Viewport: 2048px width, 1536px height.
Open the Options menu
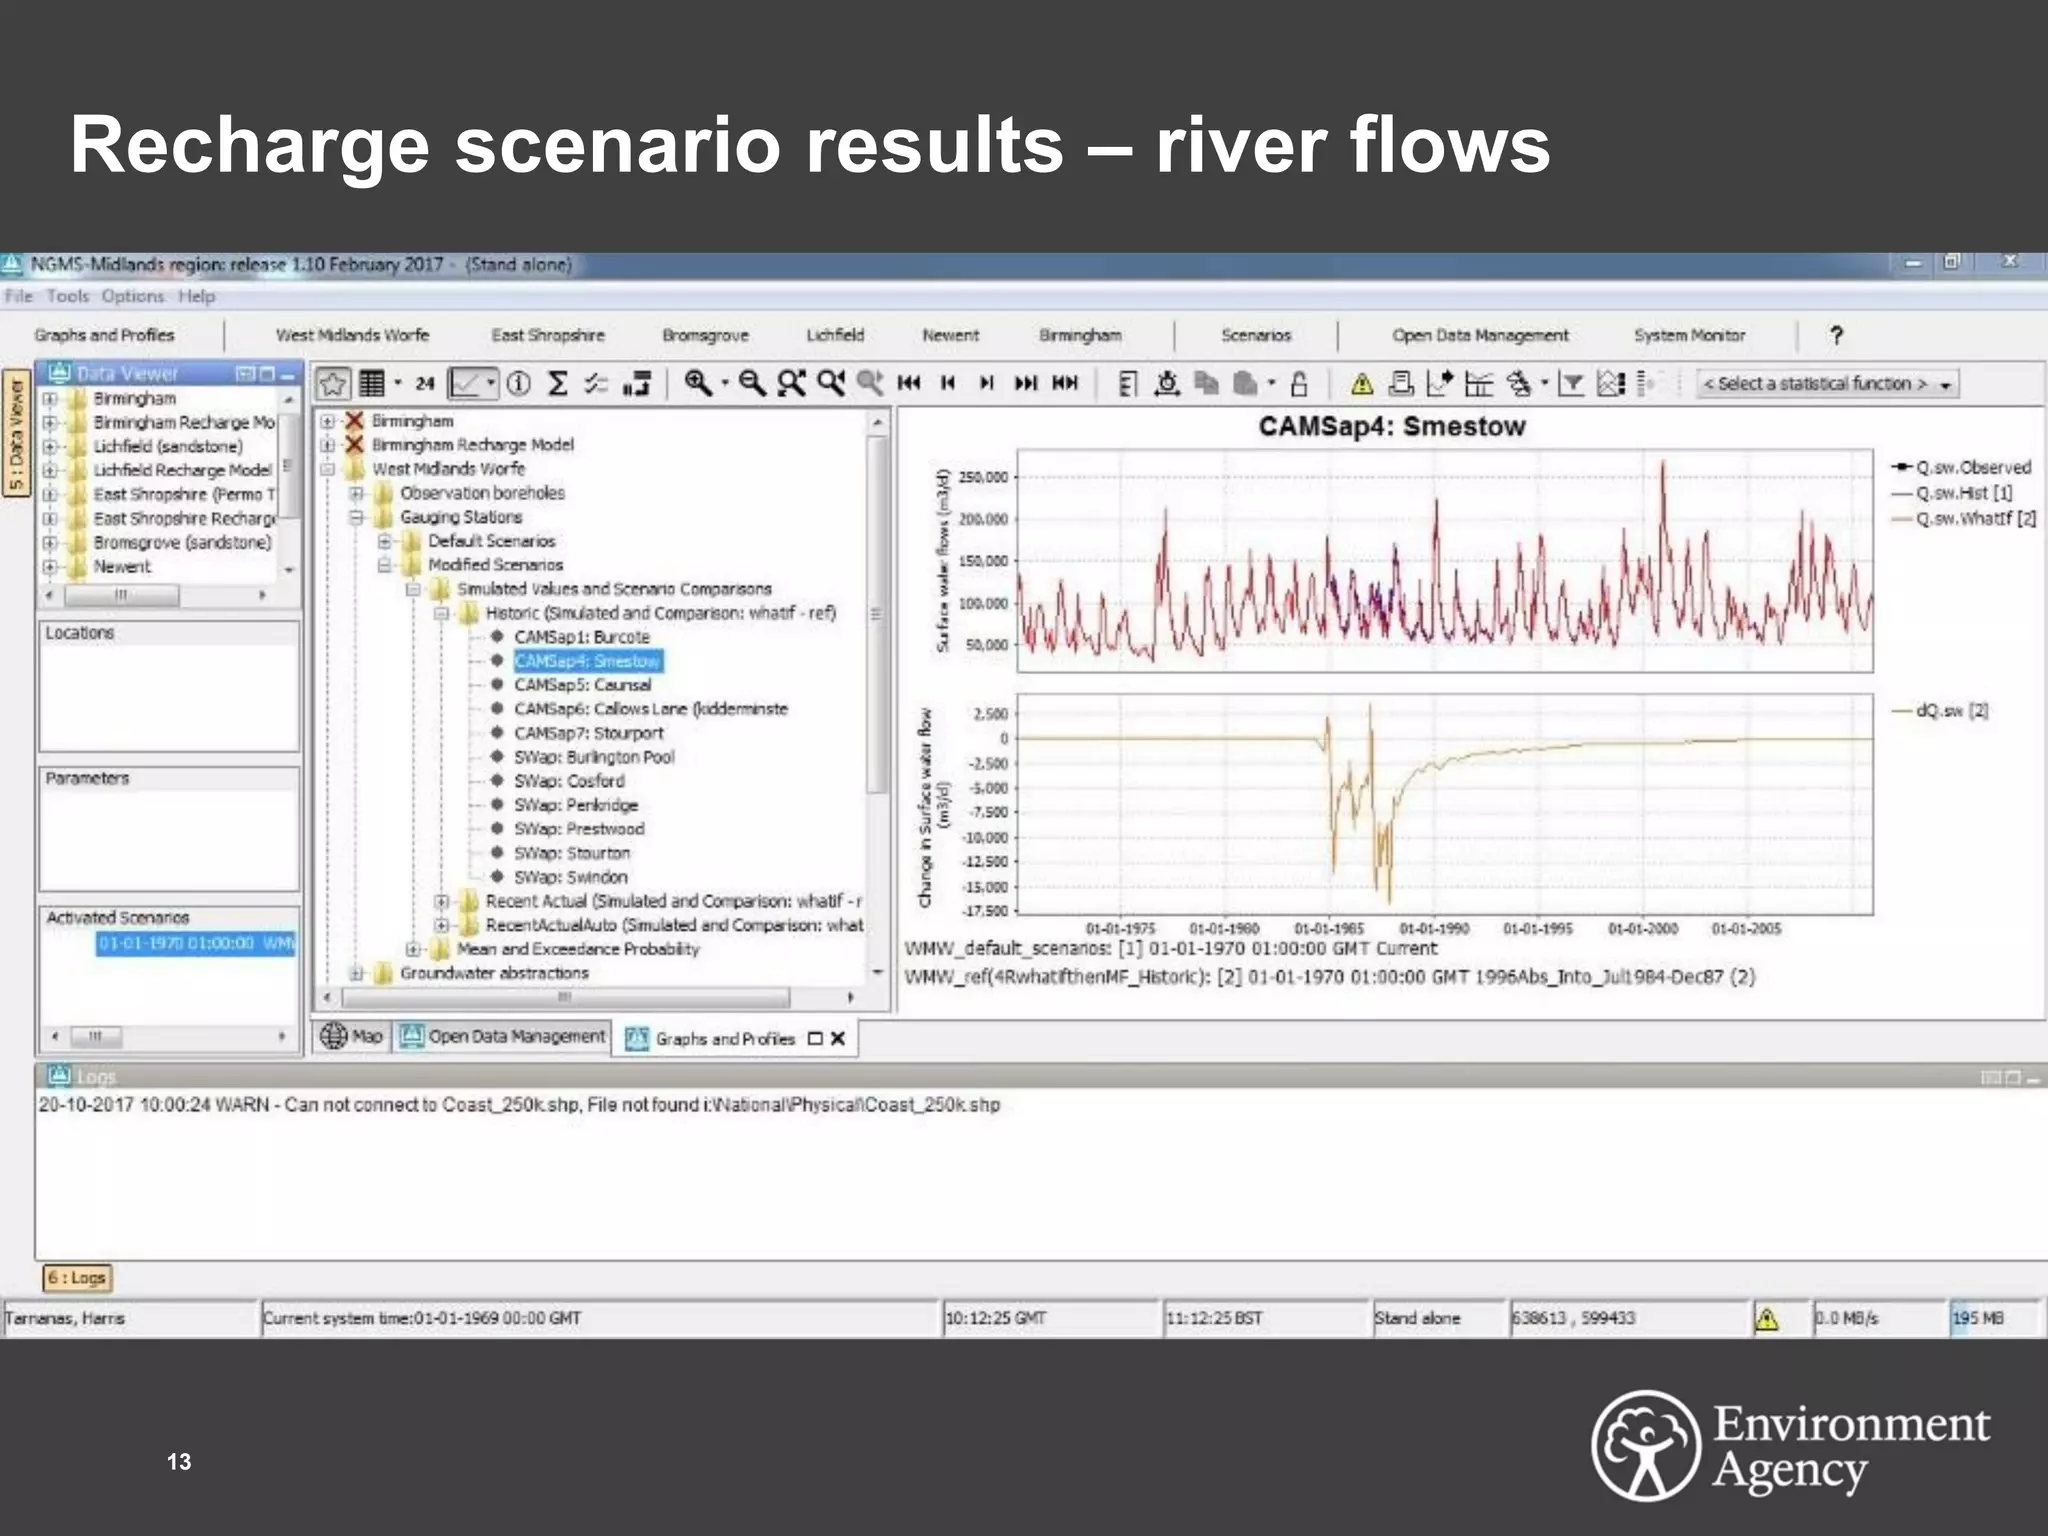point(133,296)
